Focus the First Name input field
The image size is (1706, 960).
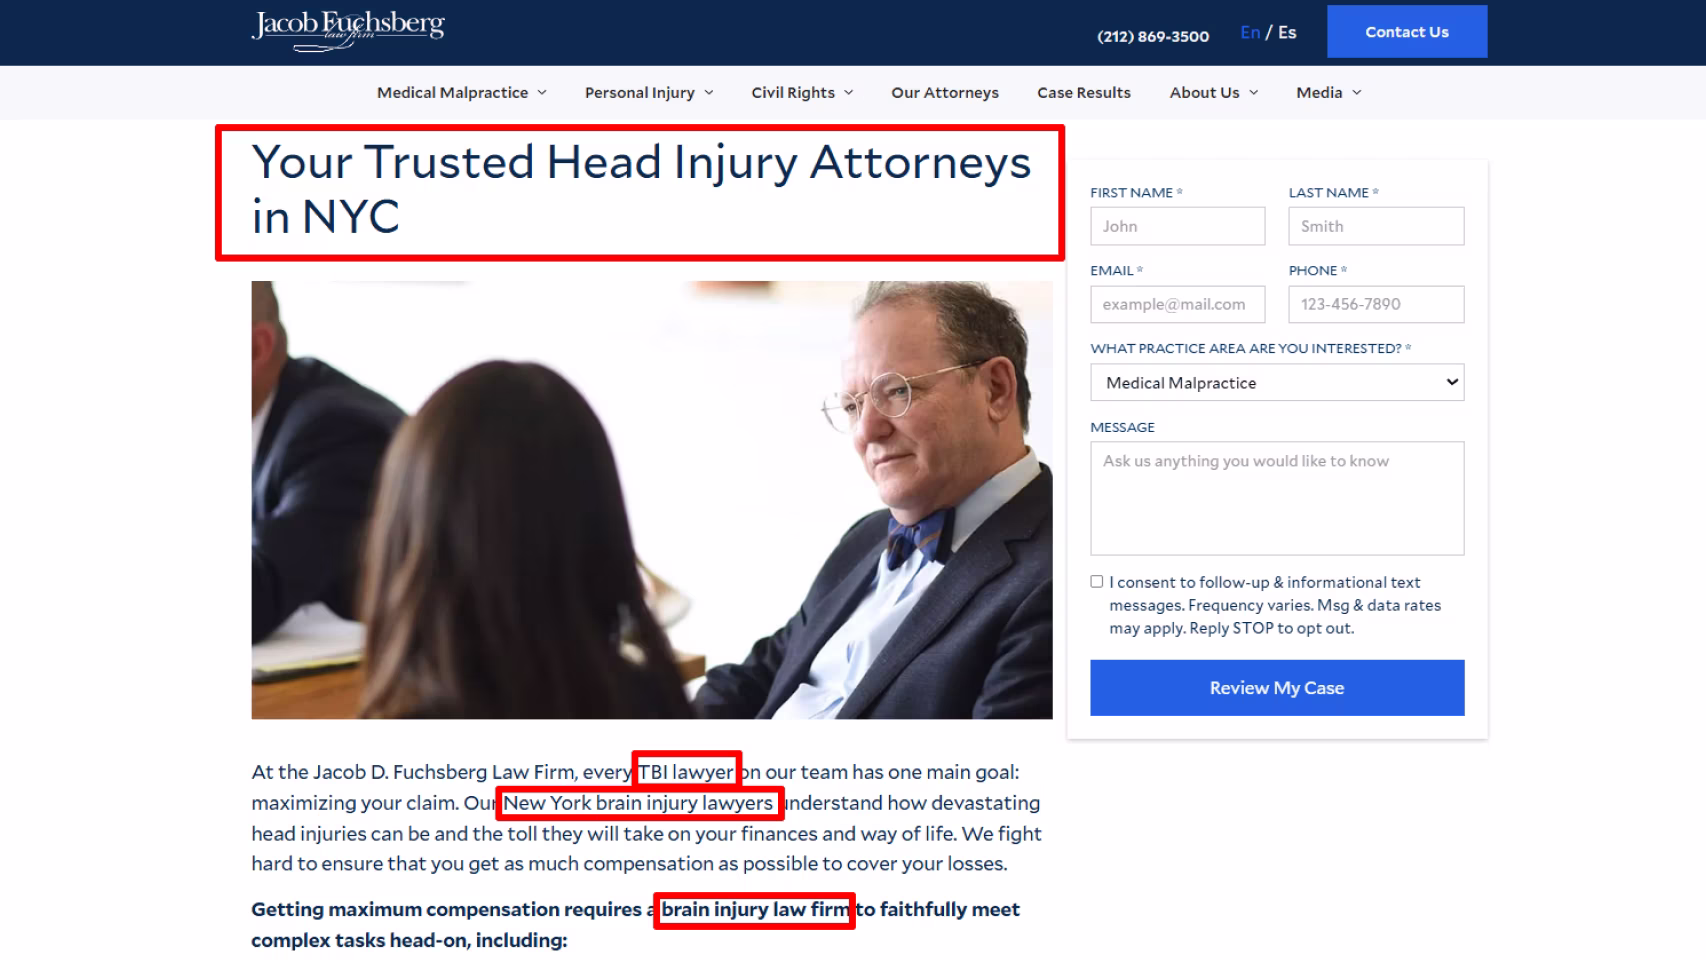pyautogui.click(x=1177, y=226)
